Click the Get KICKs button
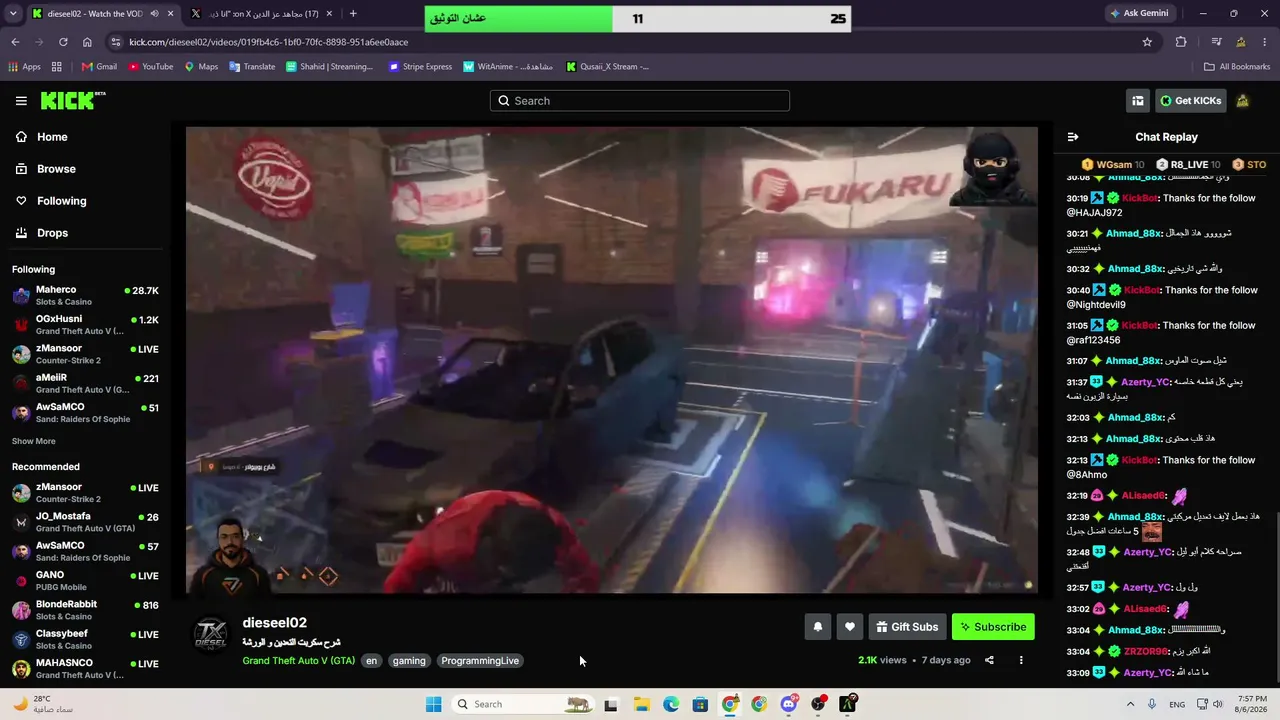The width and height of the screenshot is (1280, 720). click(1190, 101)
